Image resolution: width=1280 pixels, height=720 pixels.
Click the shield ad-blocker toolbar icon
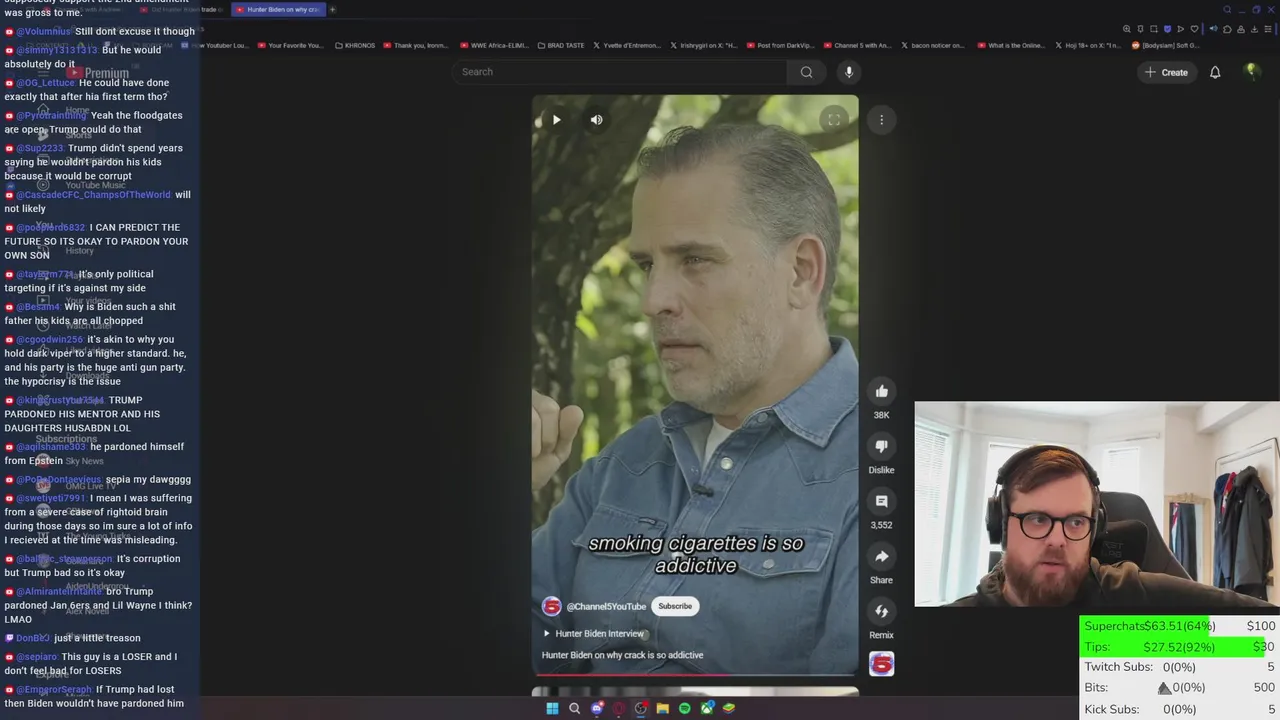[x=1167, y=29]
